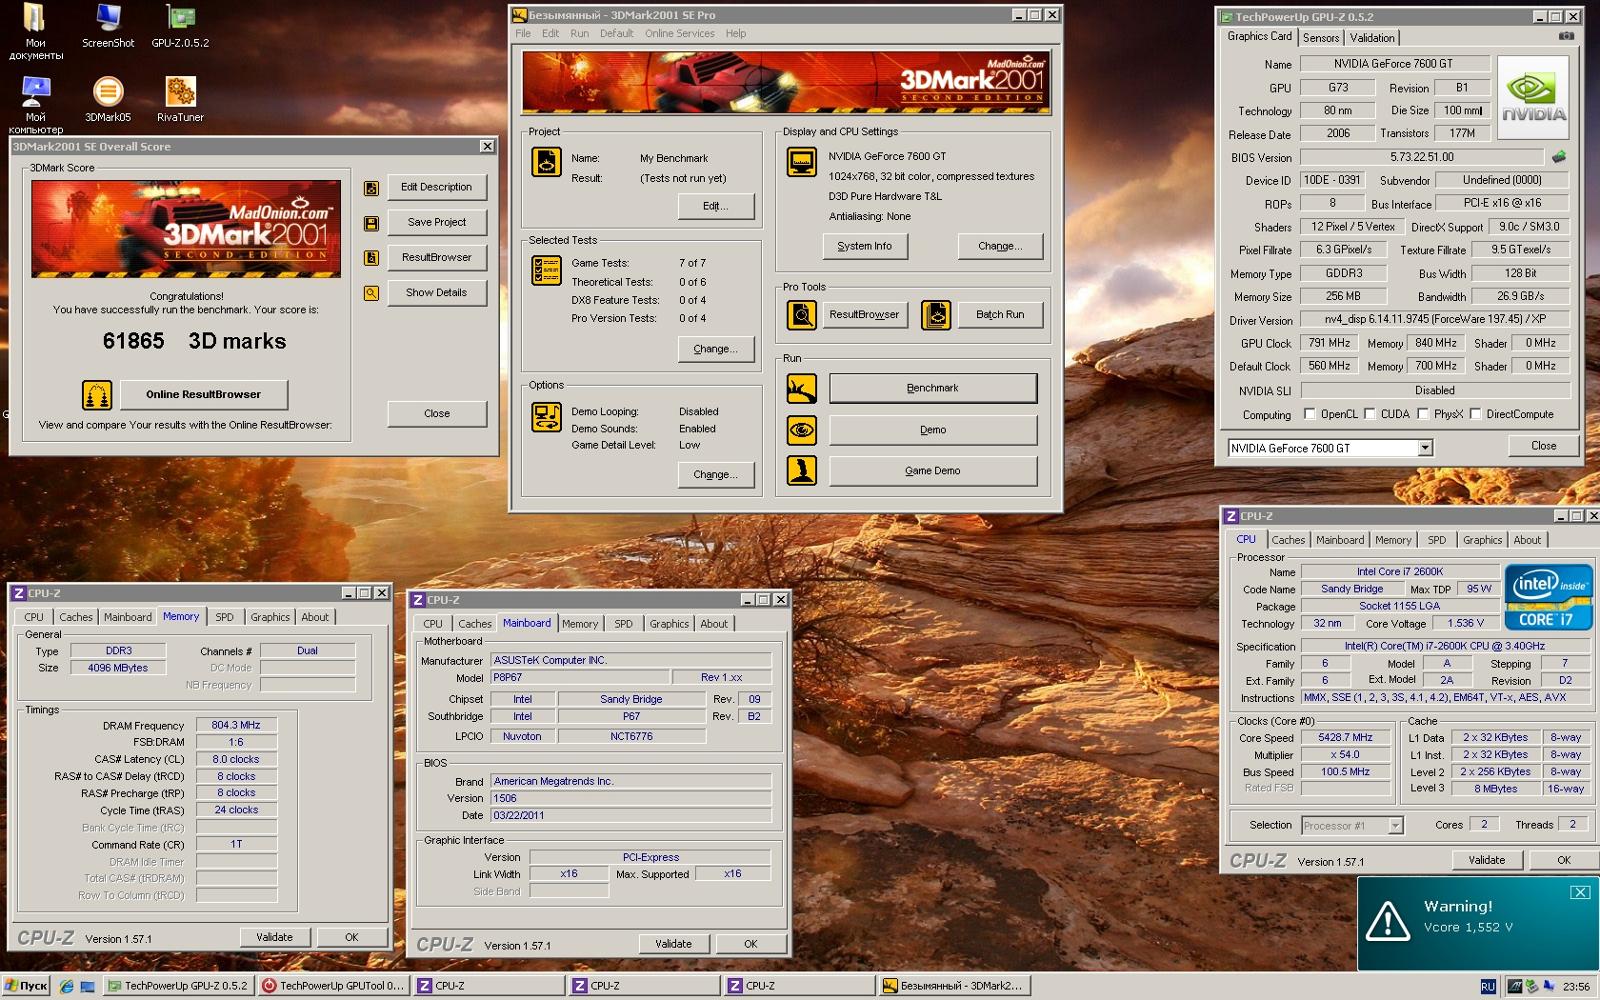1600x1000 pixels.
Task: Enable the PhysX checkbox in GPU-Z
Action: click(x=1422, y=414)
